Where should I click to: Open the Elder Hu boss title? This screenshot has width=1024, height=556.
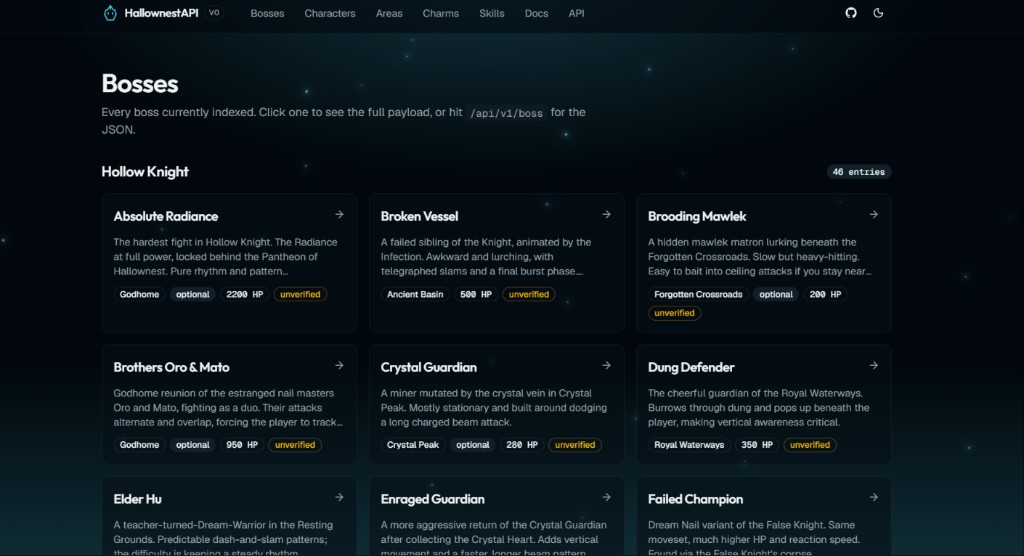(x=137, y=499)
